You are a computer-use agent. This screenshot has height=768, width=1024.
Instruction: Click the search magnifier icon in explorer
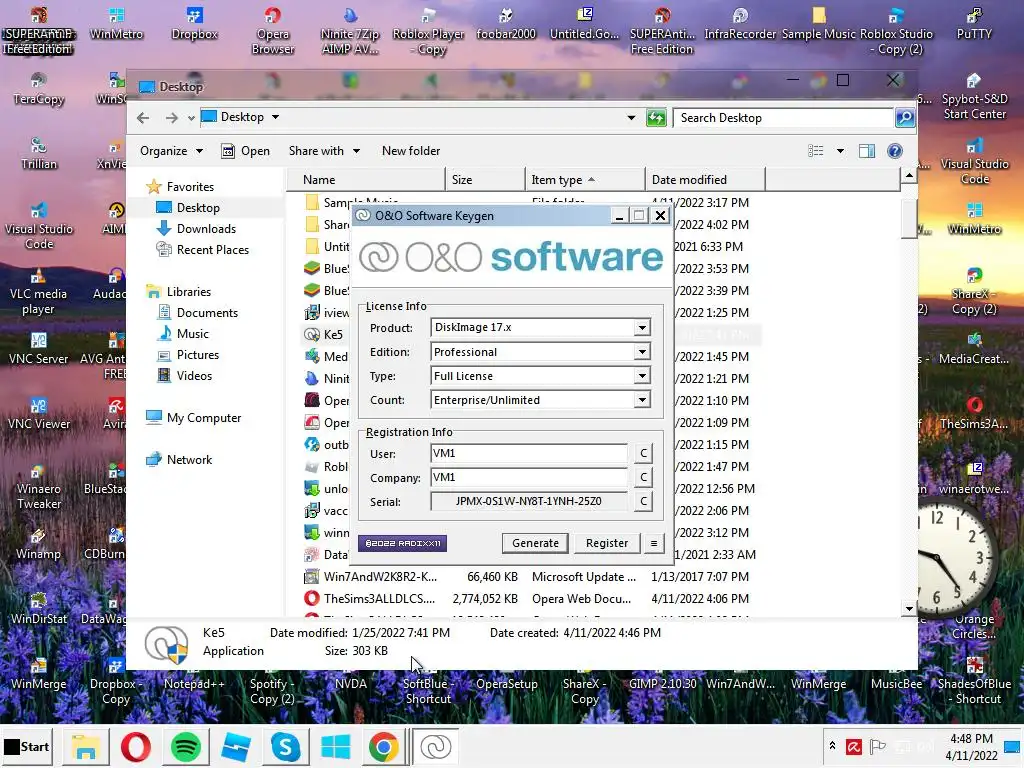(904, 118)
